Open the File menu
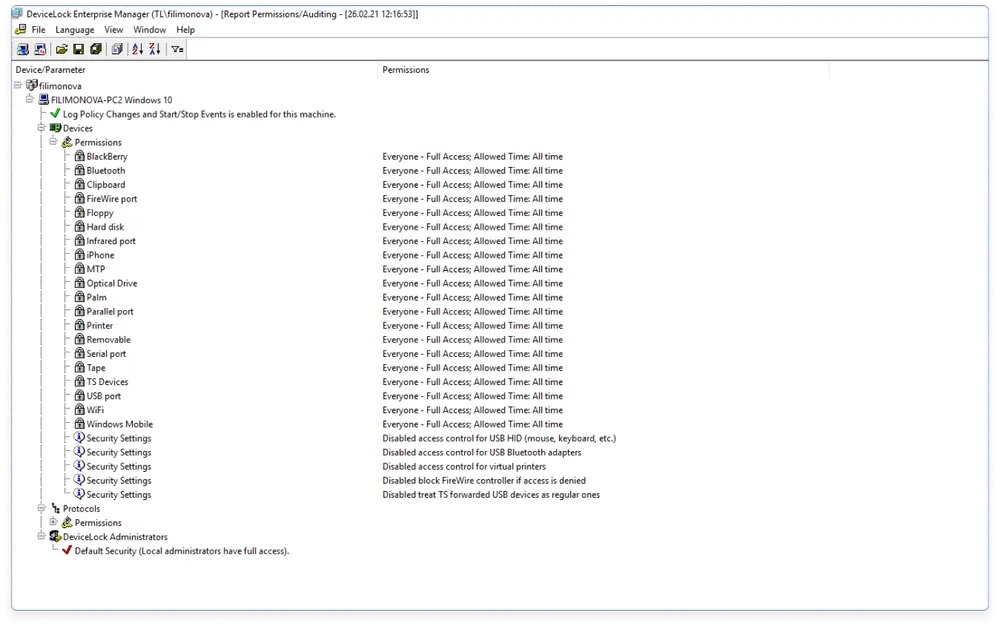1000x627 pixels. click(x=38, y=29)
